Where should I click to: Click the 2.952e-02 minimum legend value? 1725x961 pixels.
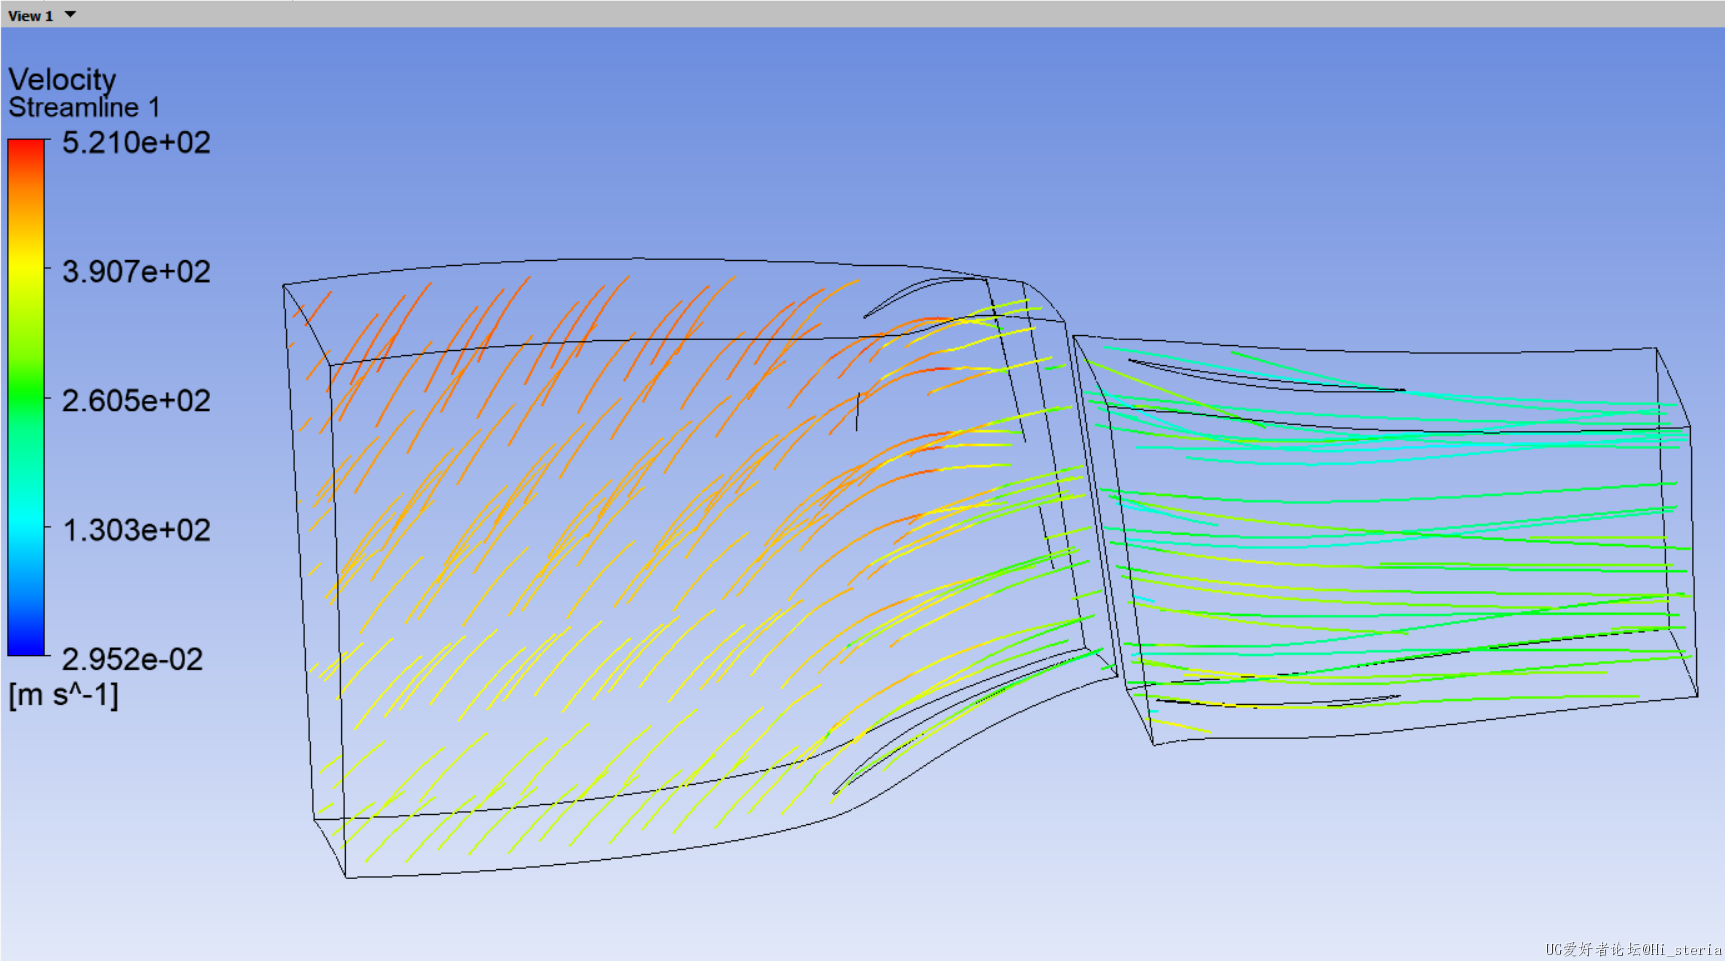click(x=133, y=659)
